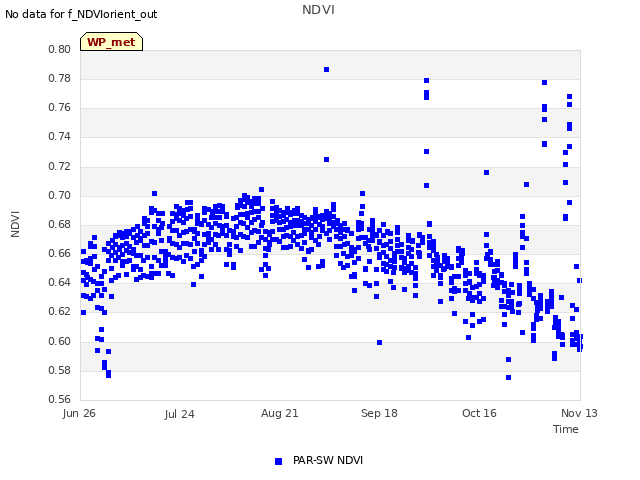The height and width of the screenshot is (480, 640).
Task: Click the 'No data for f_NDVIorient_out' message
Action: click(x=81, y=14)
